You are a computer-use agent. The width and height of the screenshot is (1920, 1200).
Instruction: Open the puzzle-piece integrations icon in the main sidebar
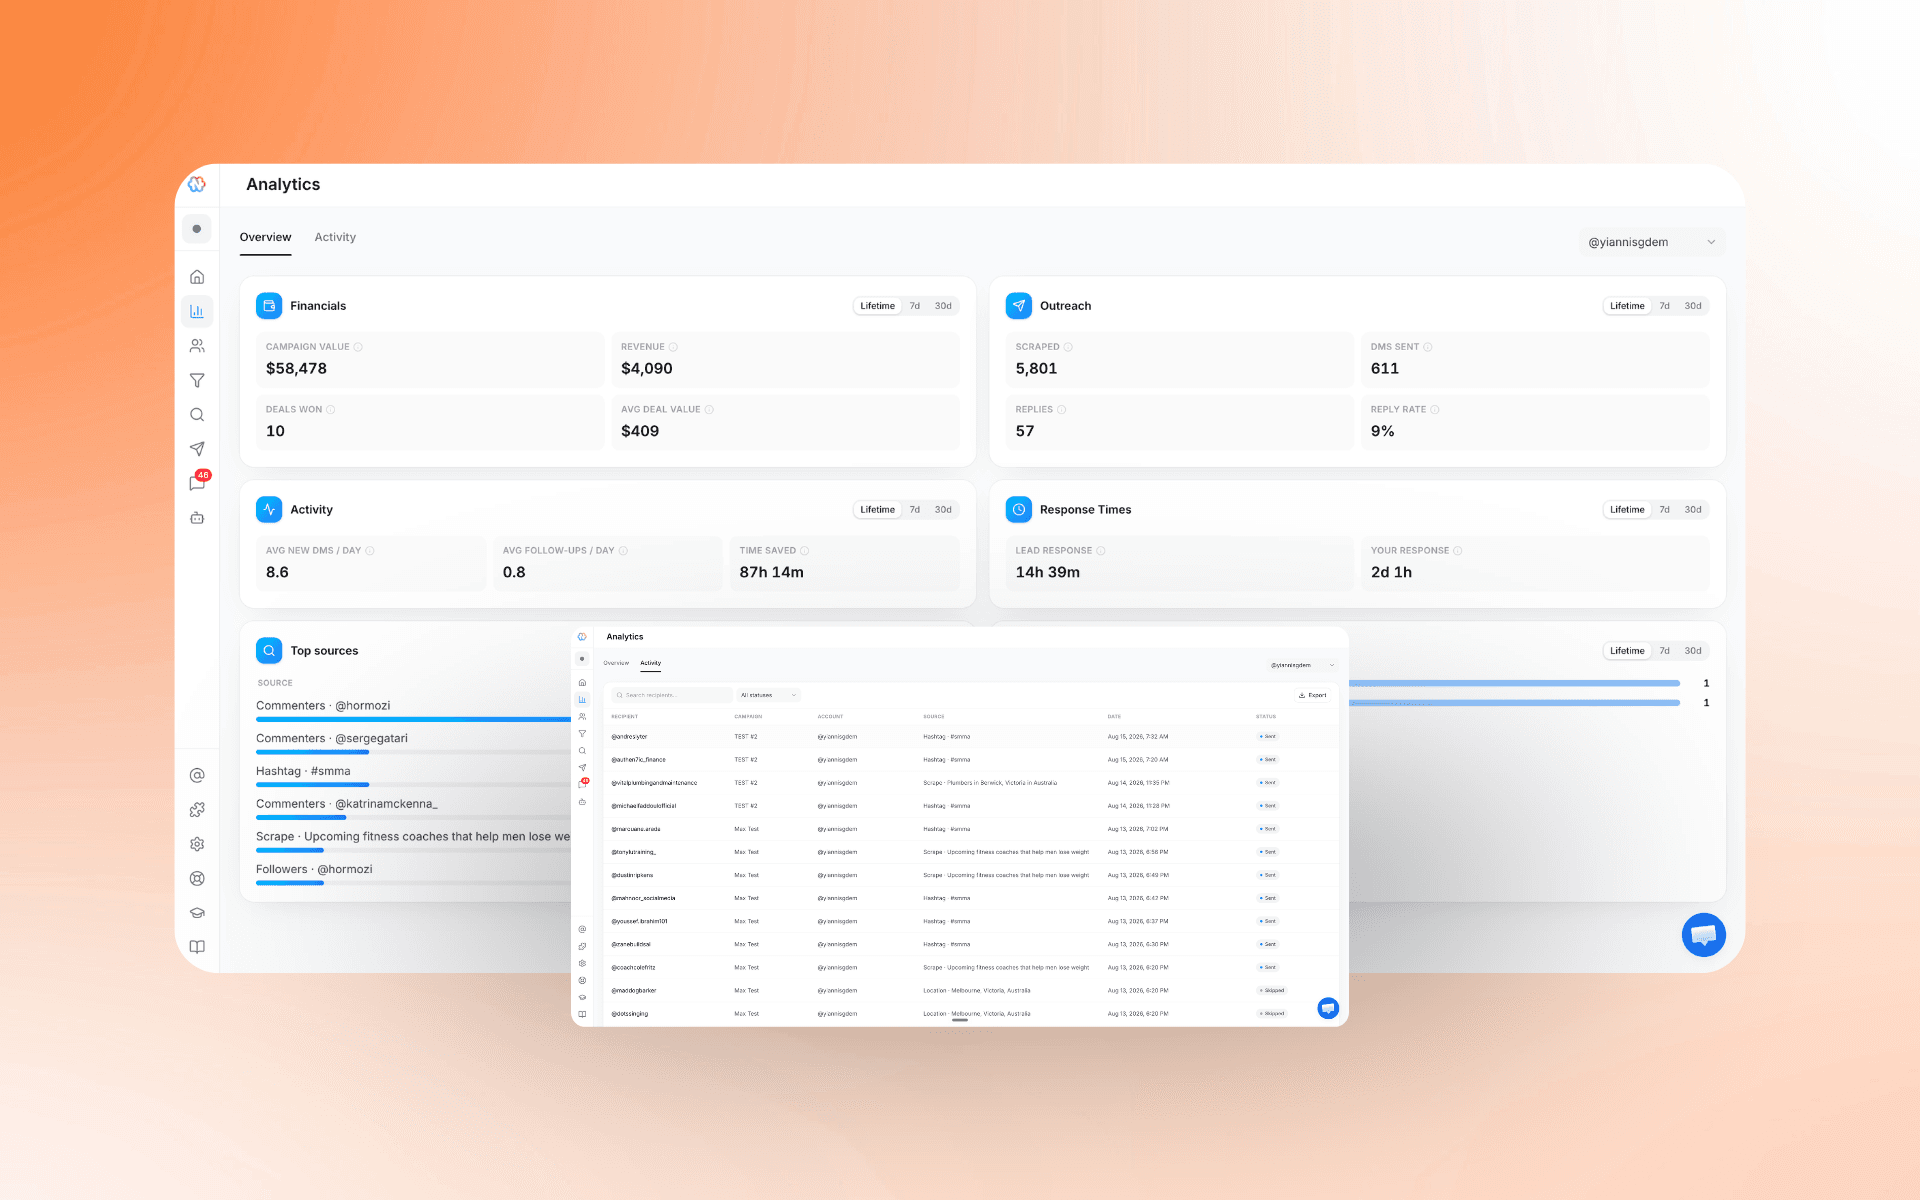[x=197, y=810]
